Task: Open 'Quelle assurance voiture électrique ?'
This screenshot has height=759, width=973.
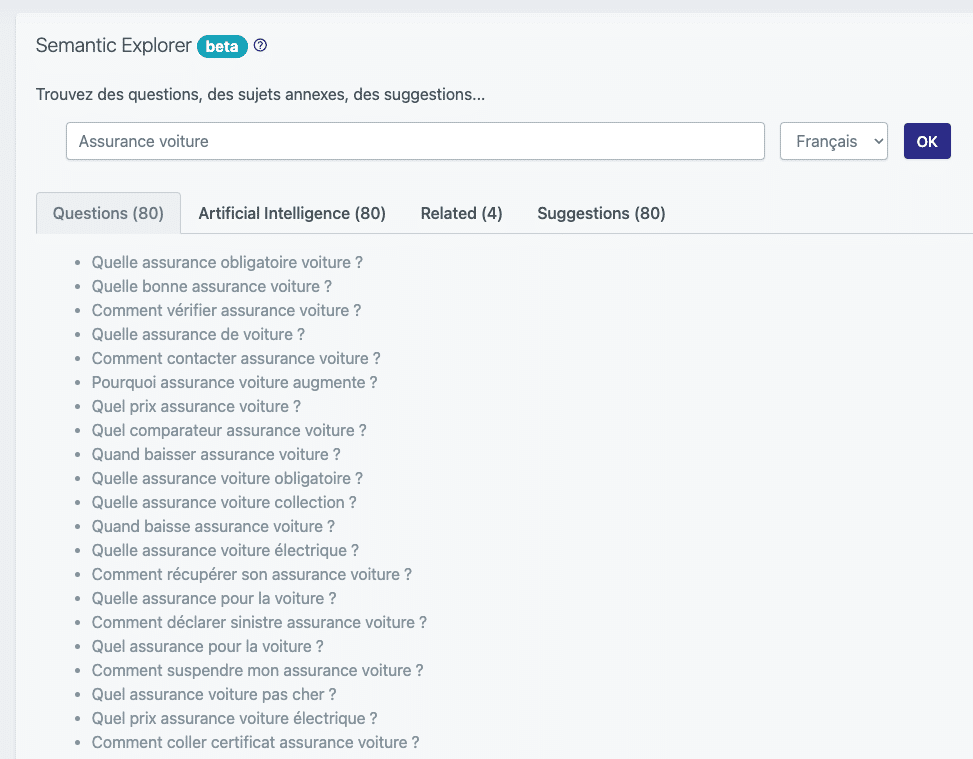Action: pos(225,550)
